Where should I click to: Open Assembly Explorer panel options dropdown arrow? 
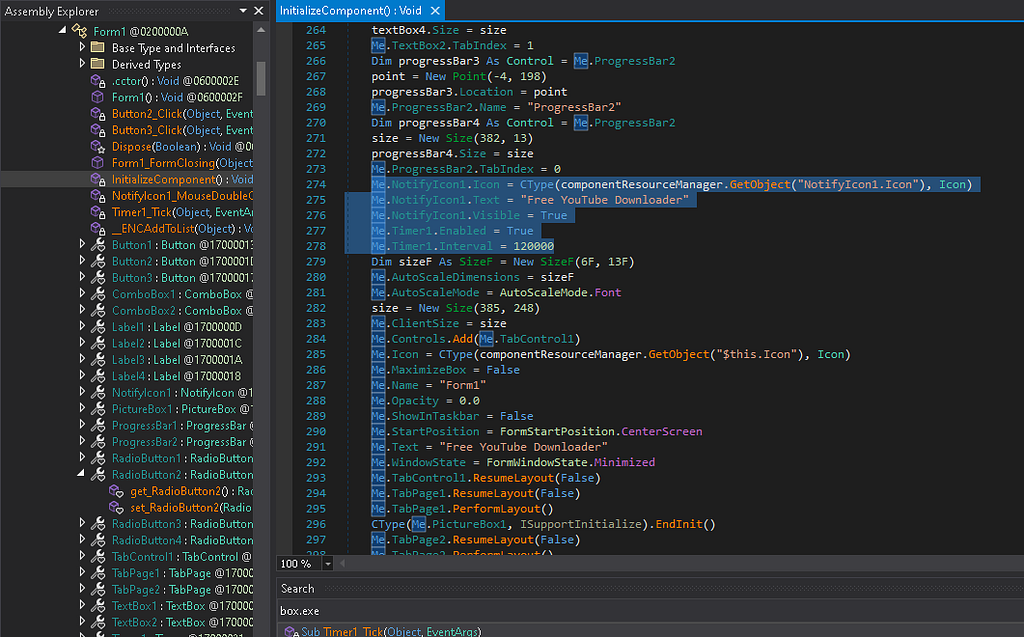[x=243, y=10]
